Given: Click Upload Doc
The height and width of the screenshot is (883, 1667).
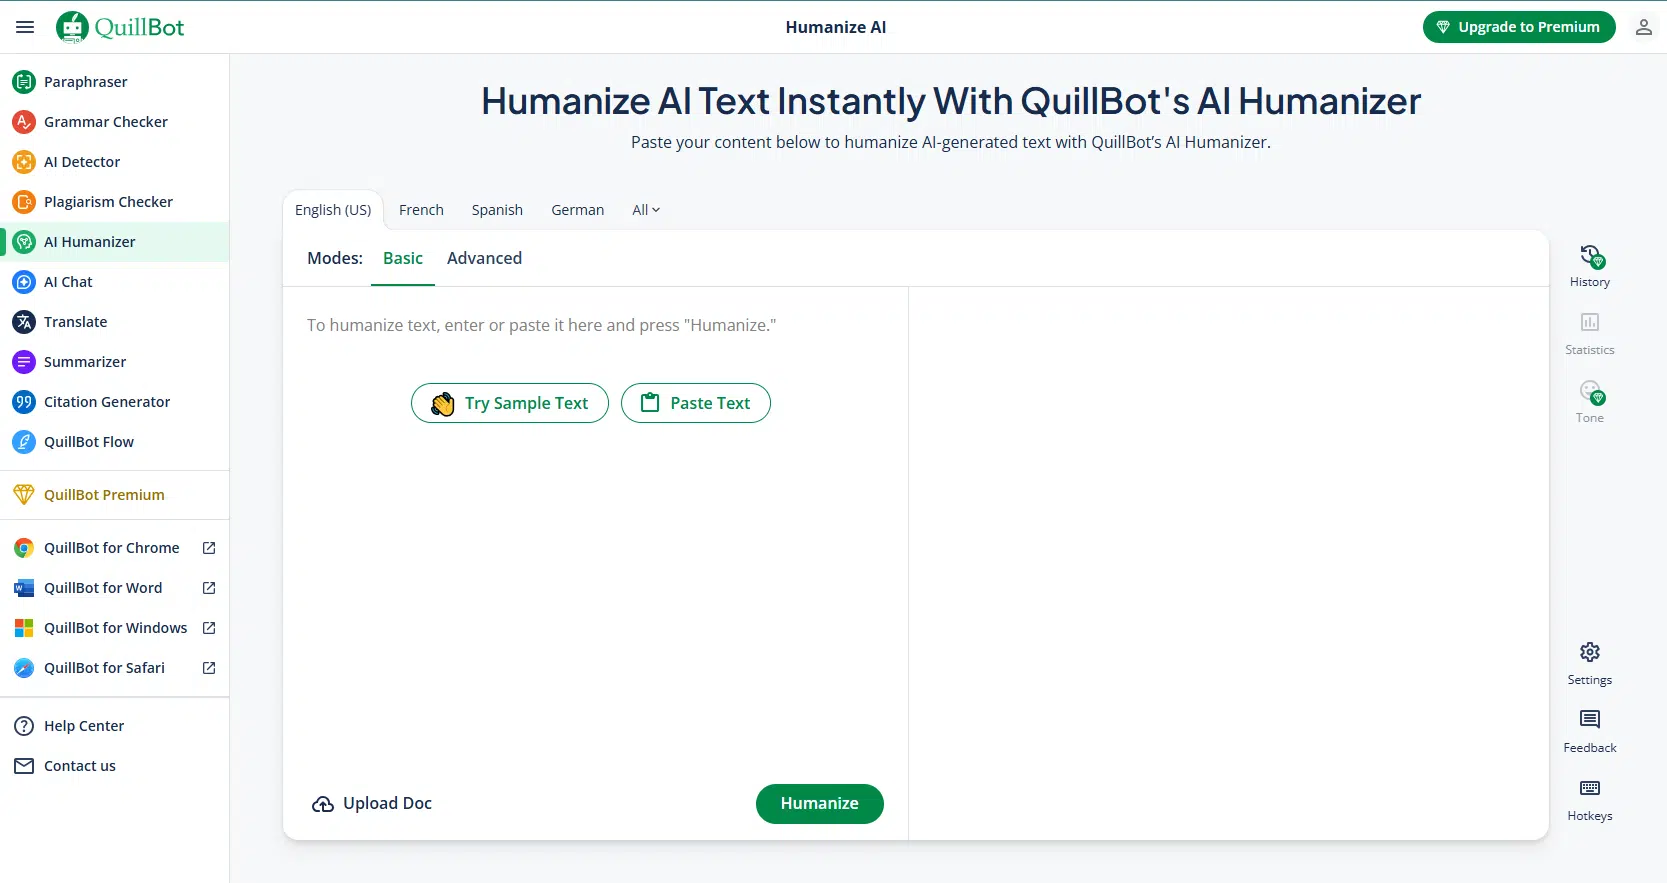Looking at the screenshot, I should (372, 804).
